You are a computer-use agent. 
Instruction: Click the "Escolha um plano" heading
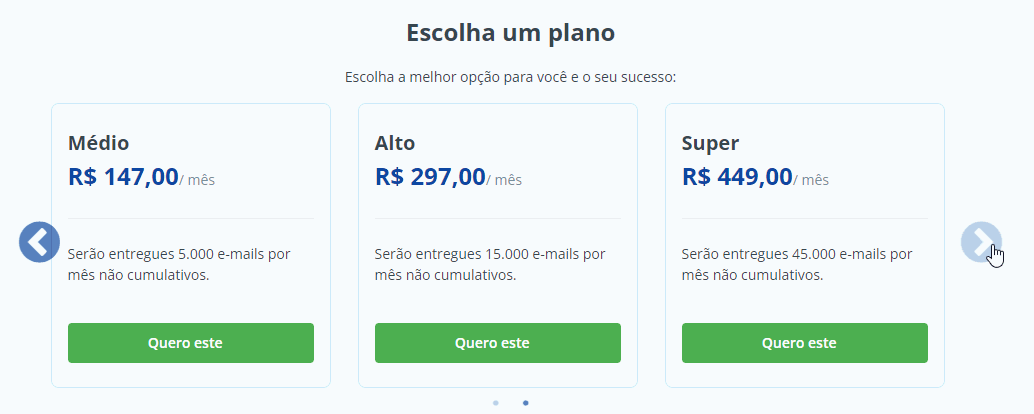tap(510, 33)
